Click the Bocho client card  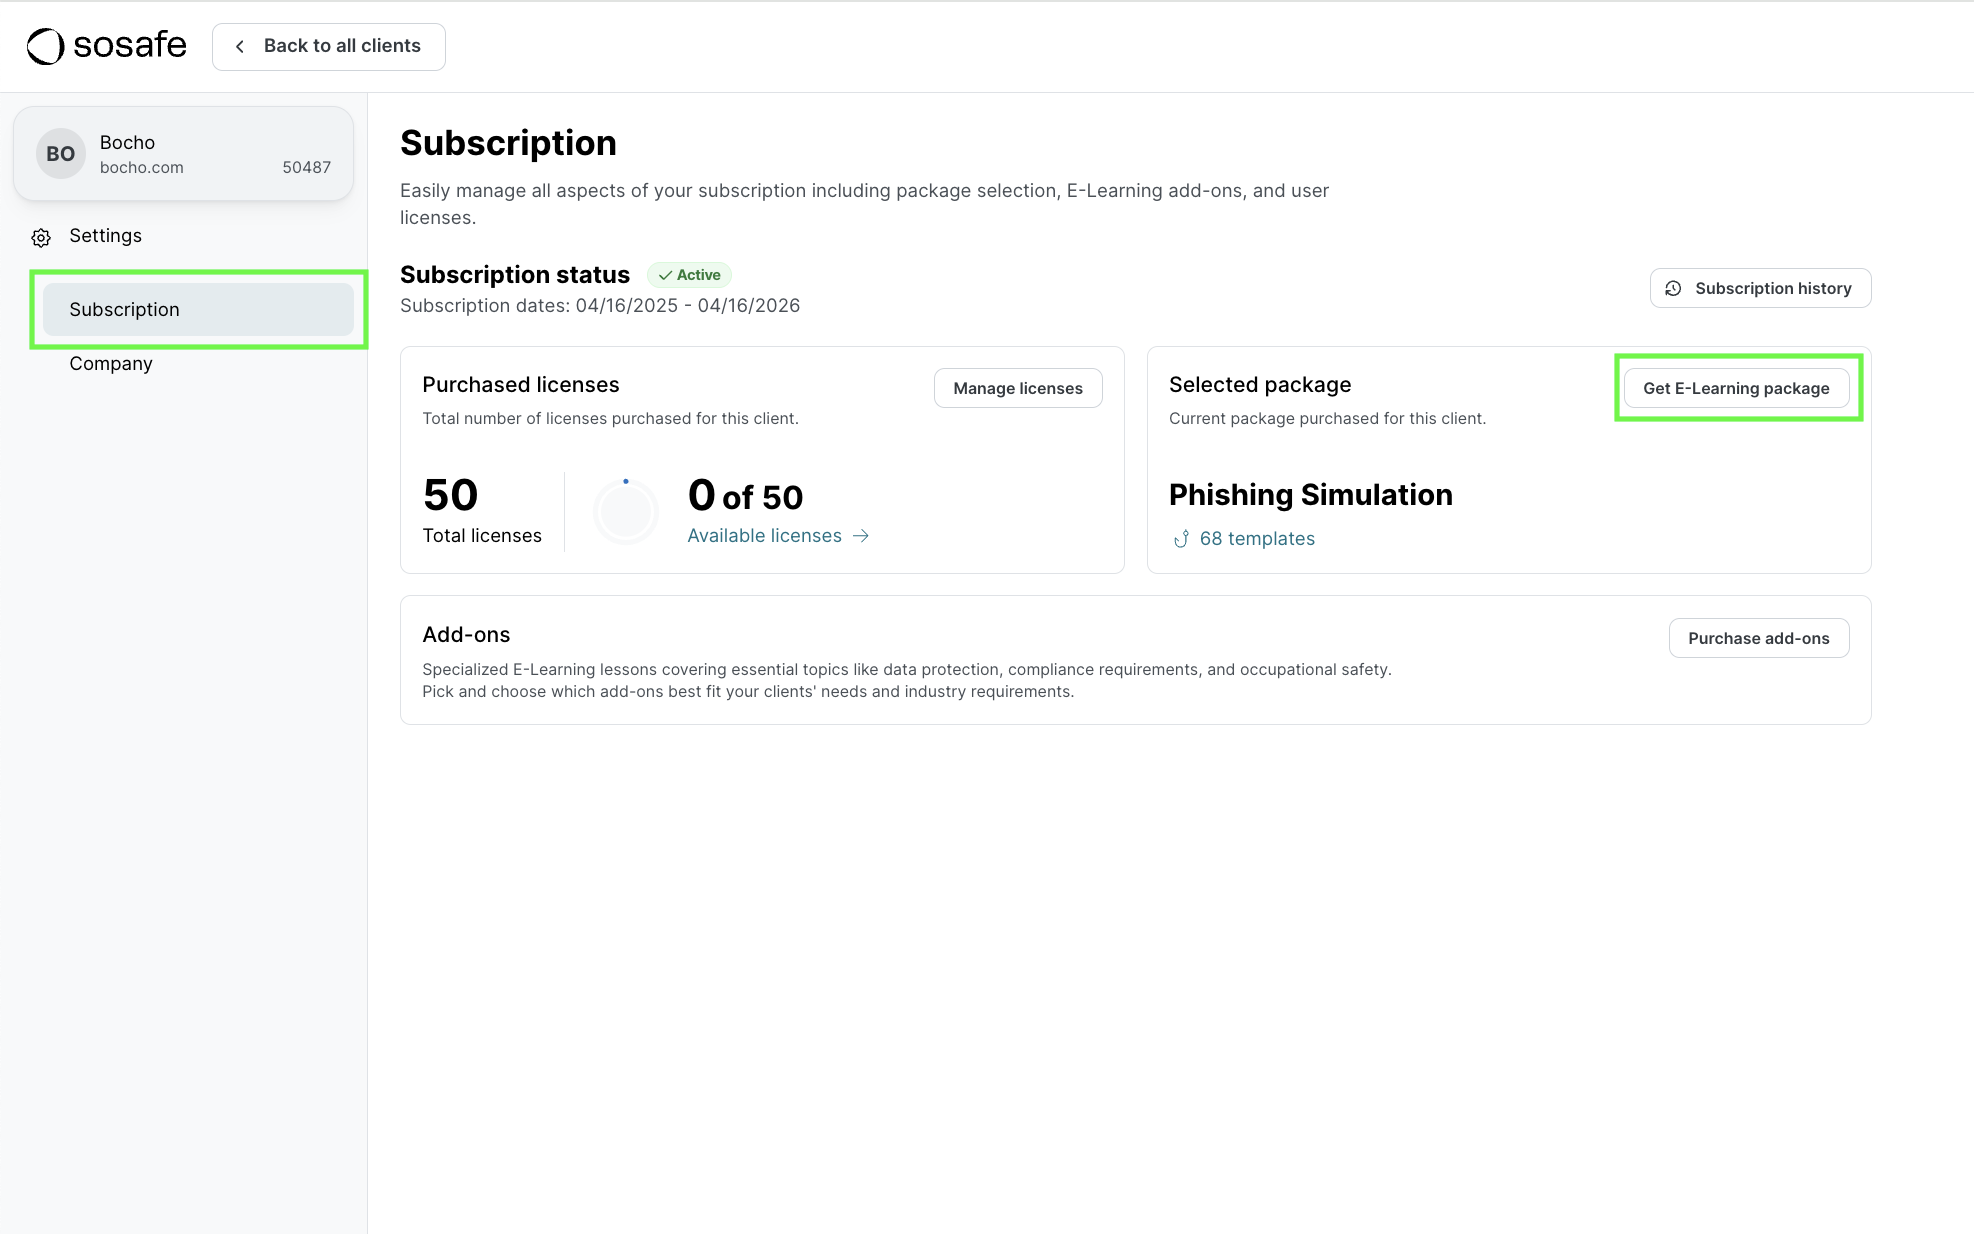[x=183, y=153]
